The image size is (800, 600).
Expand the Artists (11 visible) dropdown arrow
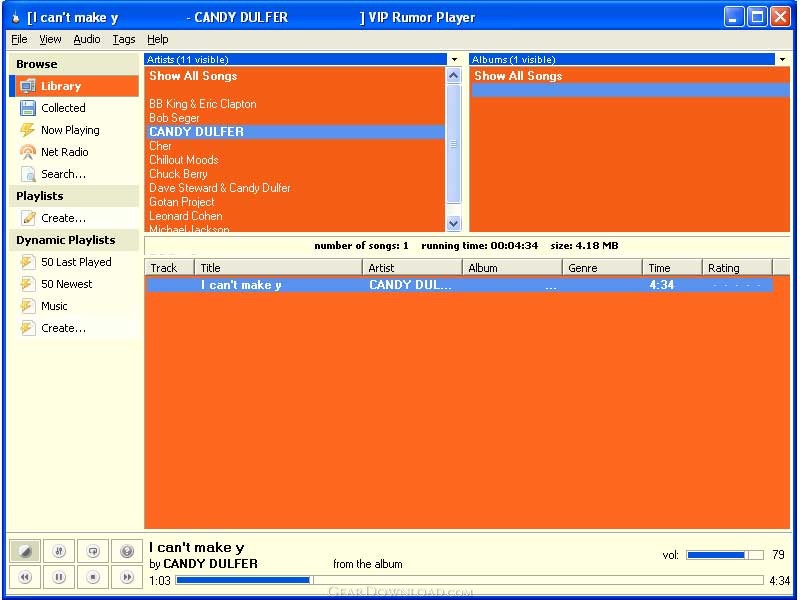(x=455, y=60)
